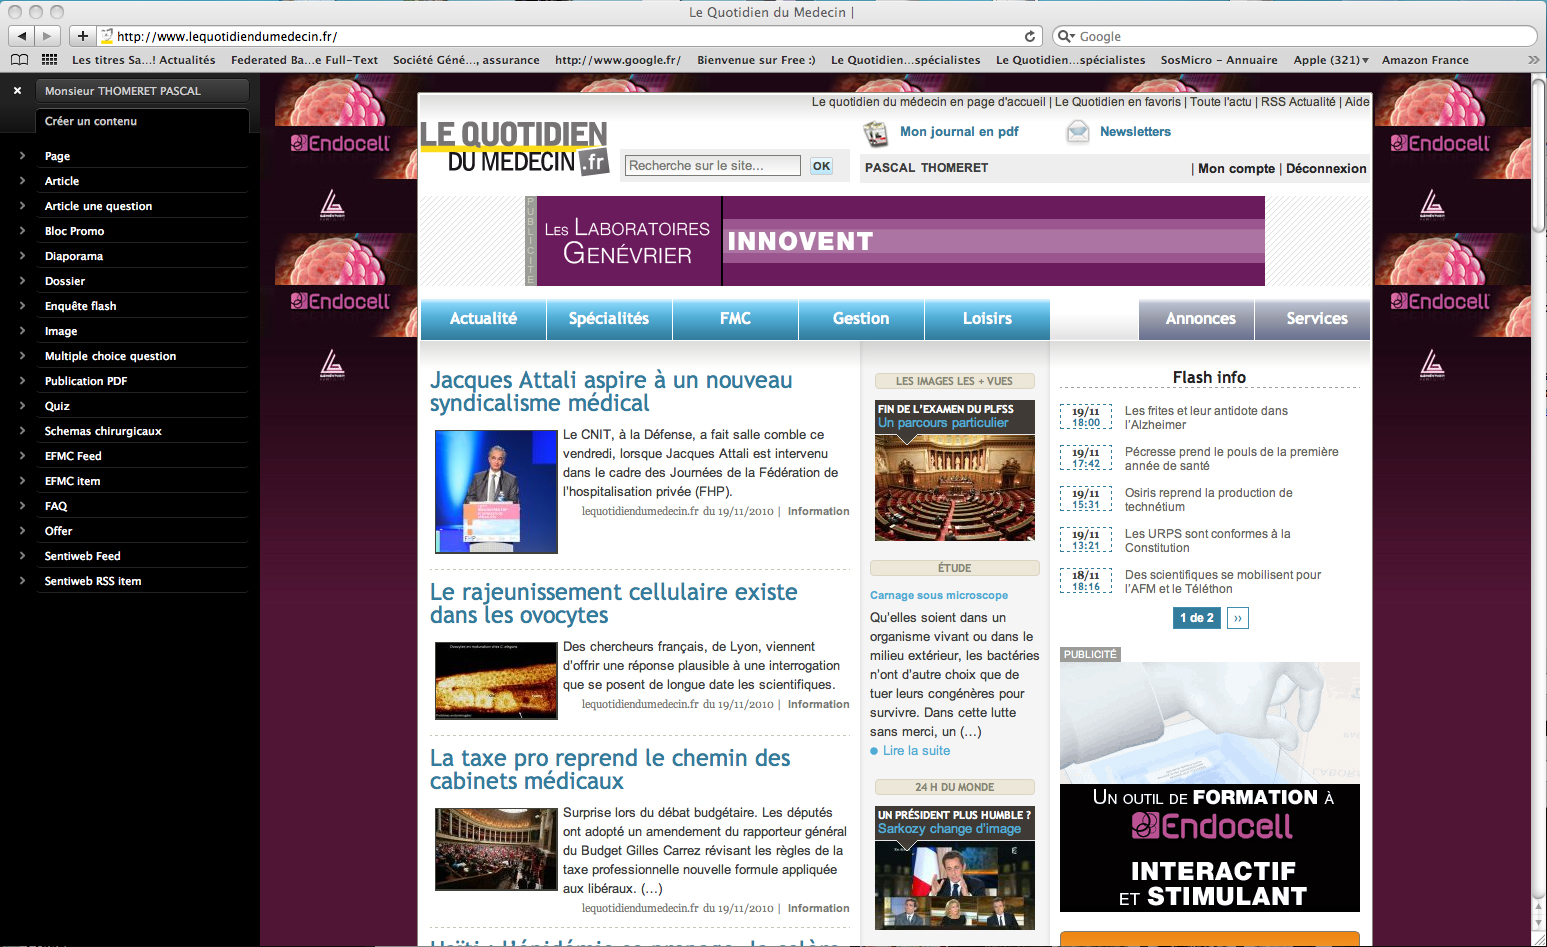This screenshot has height=947, width=1547.
Task: Show hidden bookmarks with the overflow chevron
Action: pyautogui.click(x=1533, y=60)
